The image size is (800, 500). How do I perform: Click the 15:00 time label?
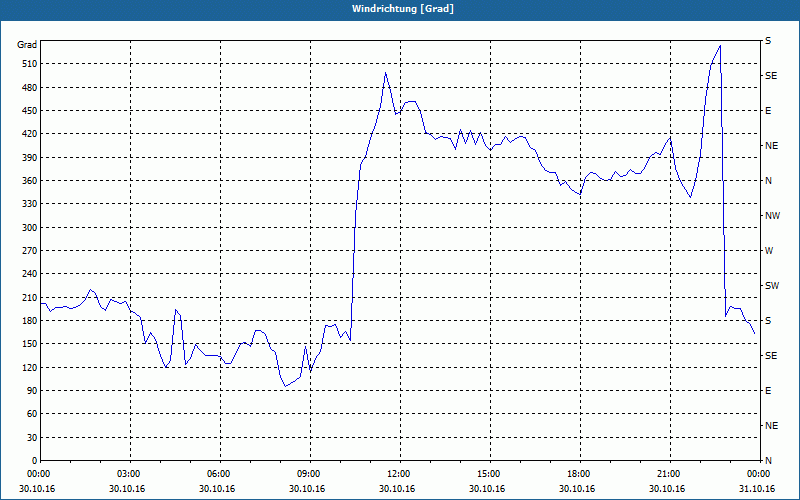click(490, 474)
